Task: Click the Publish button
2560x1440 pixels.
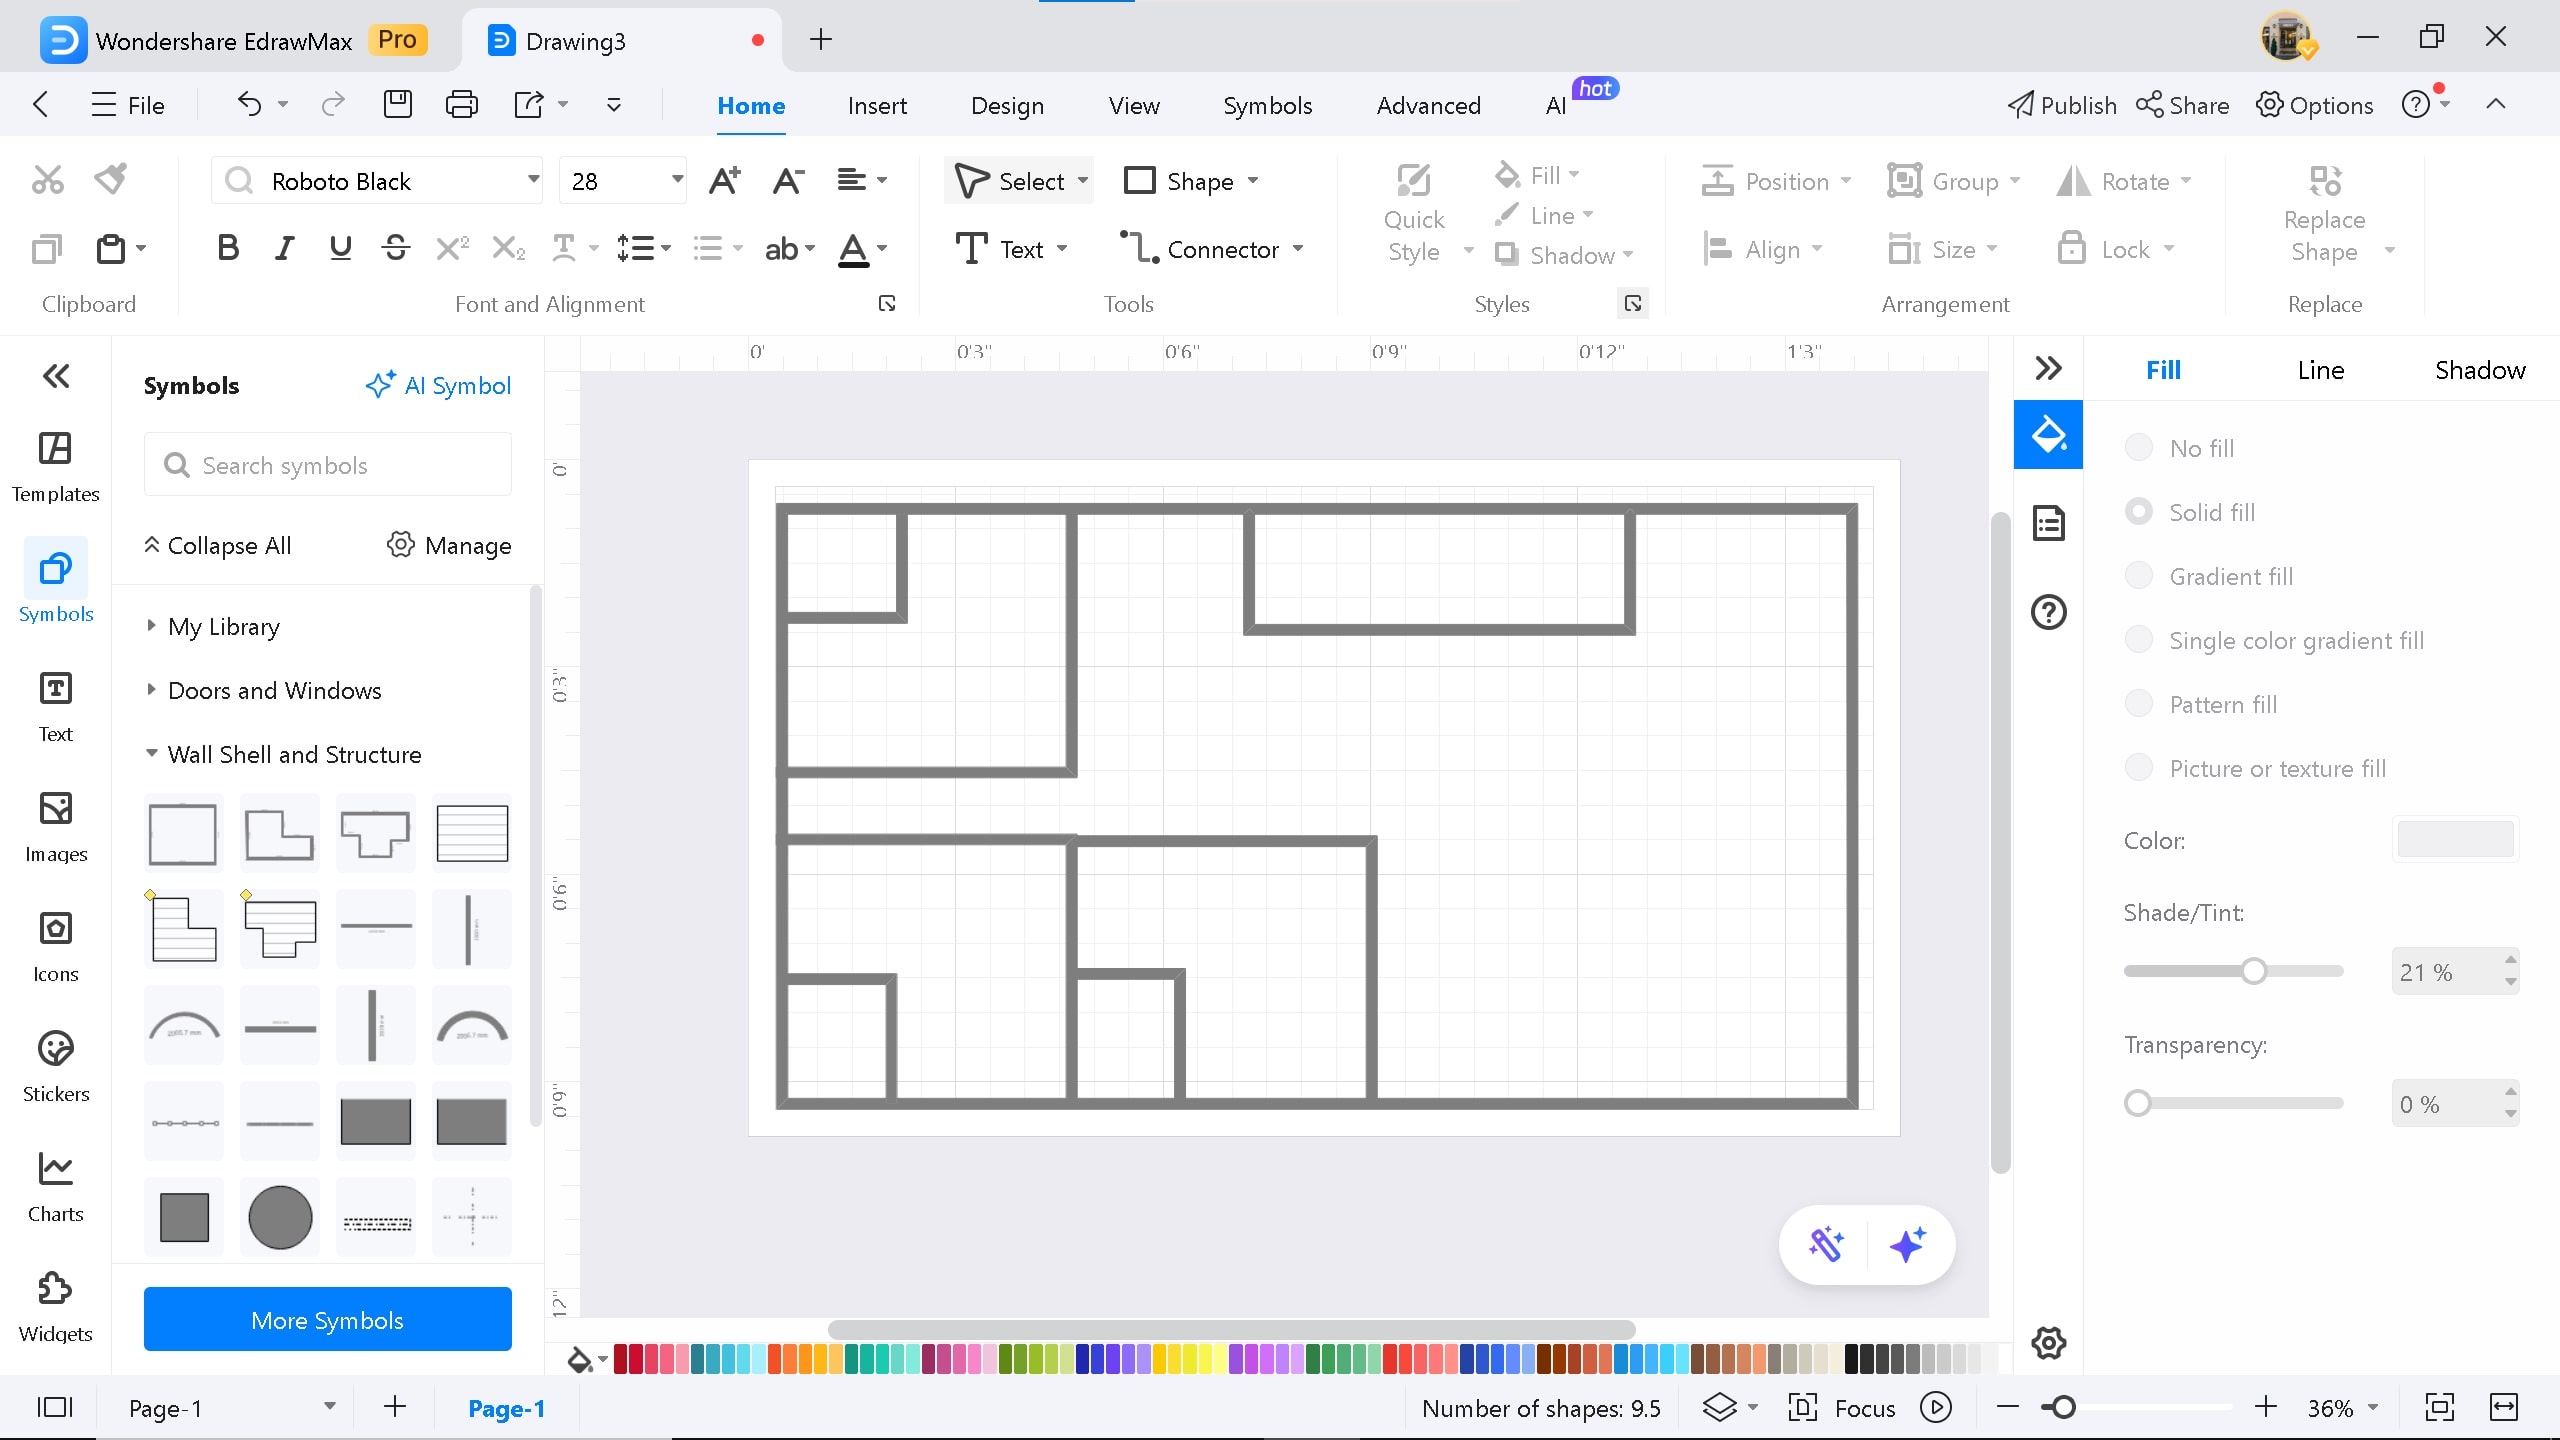Action: [x=2062, y=105]
